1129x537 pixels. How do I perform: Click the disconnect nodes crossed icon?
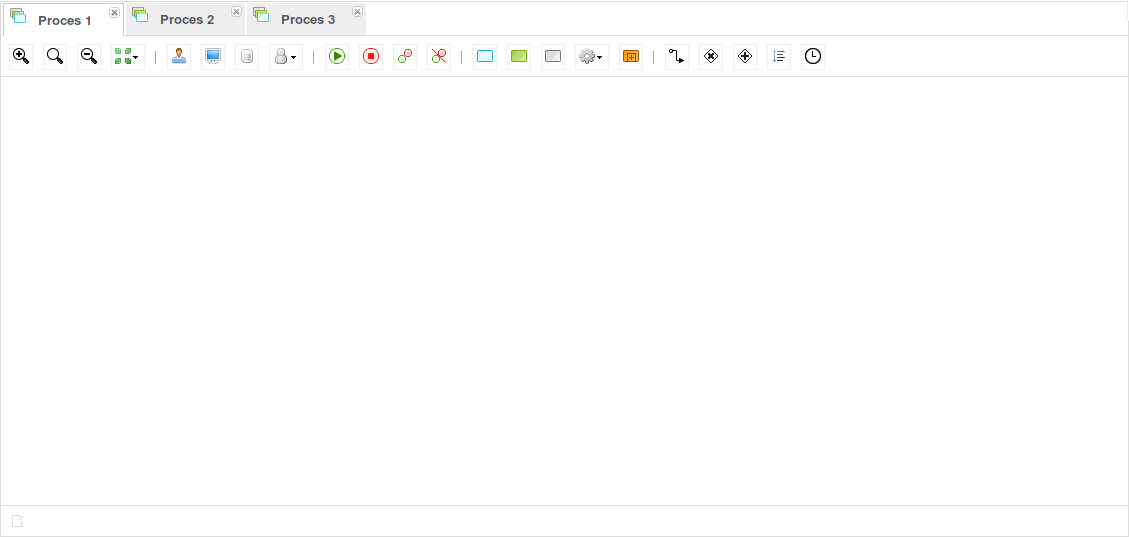click(x=439, y=56)
